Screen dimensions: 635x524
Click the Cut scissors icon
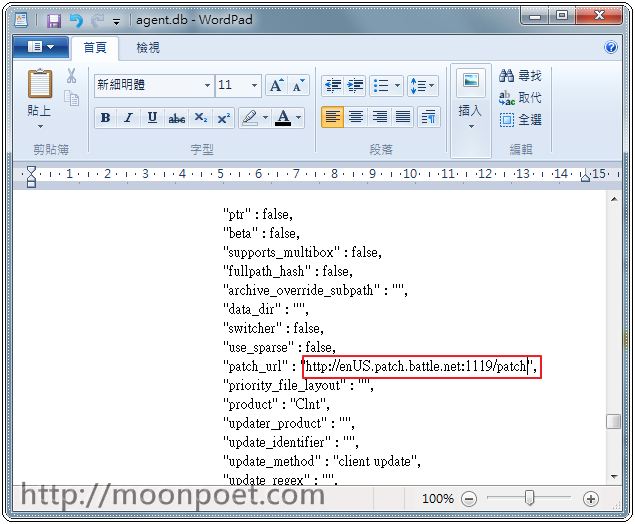click(x=72, y=76)
